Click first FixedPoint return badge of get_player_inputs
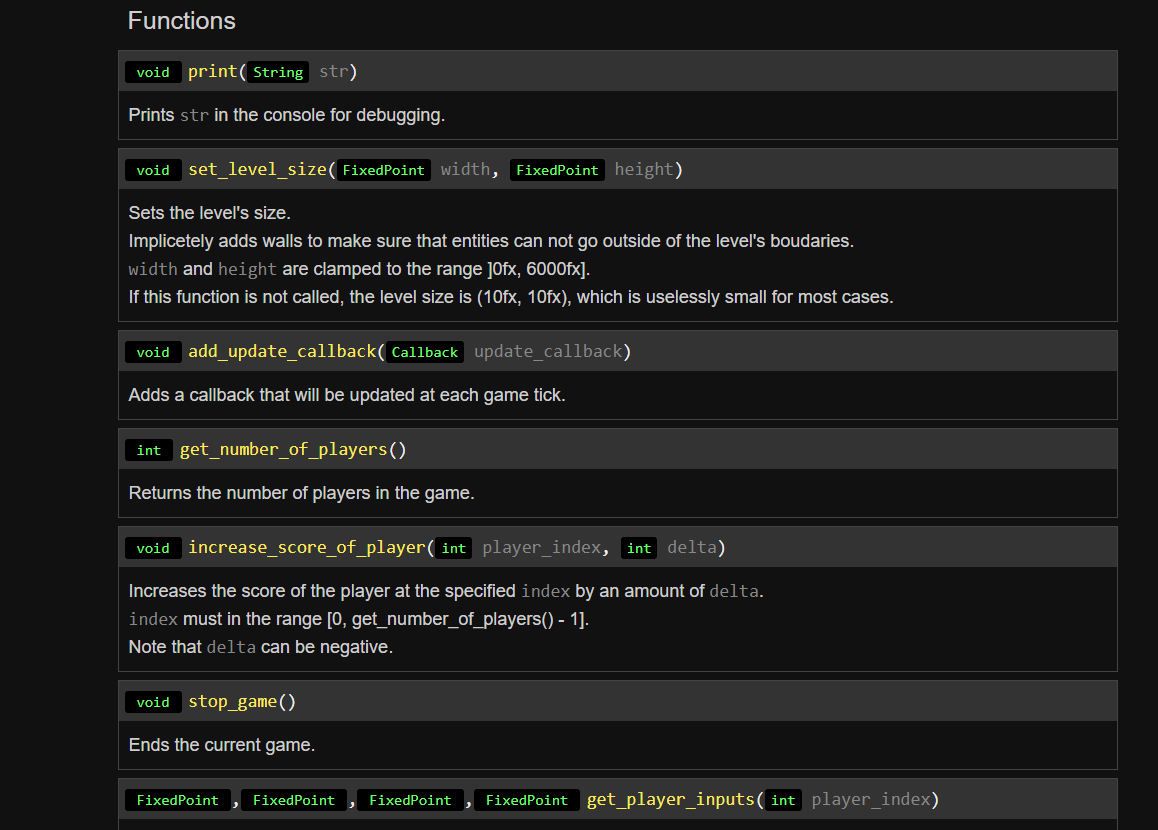This screenshot has height=830, width=1158. click(177, 800)
